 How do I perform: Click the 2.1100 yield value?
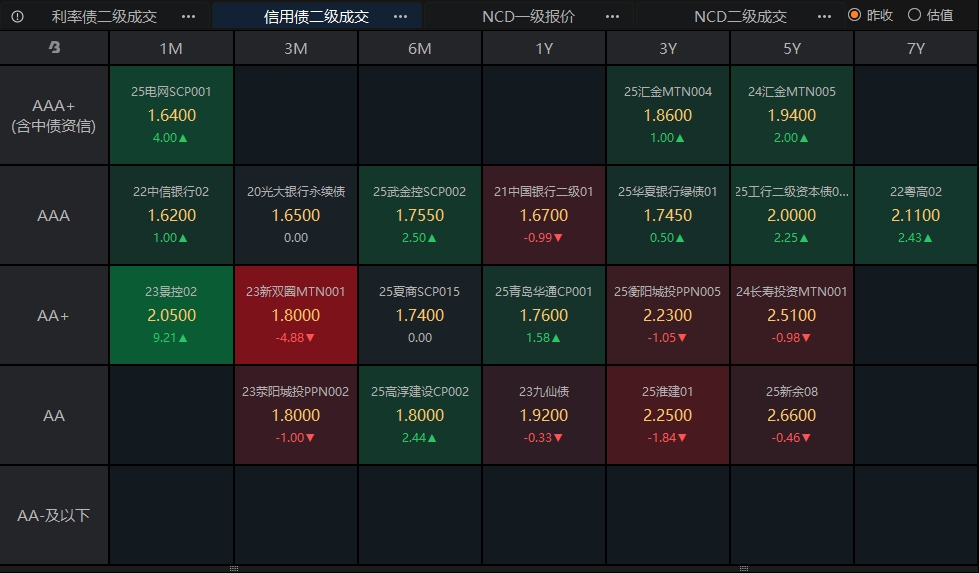[916, 215]
